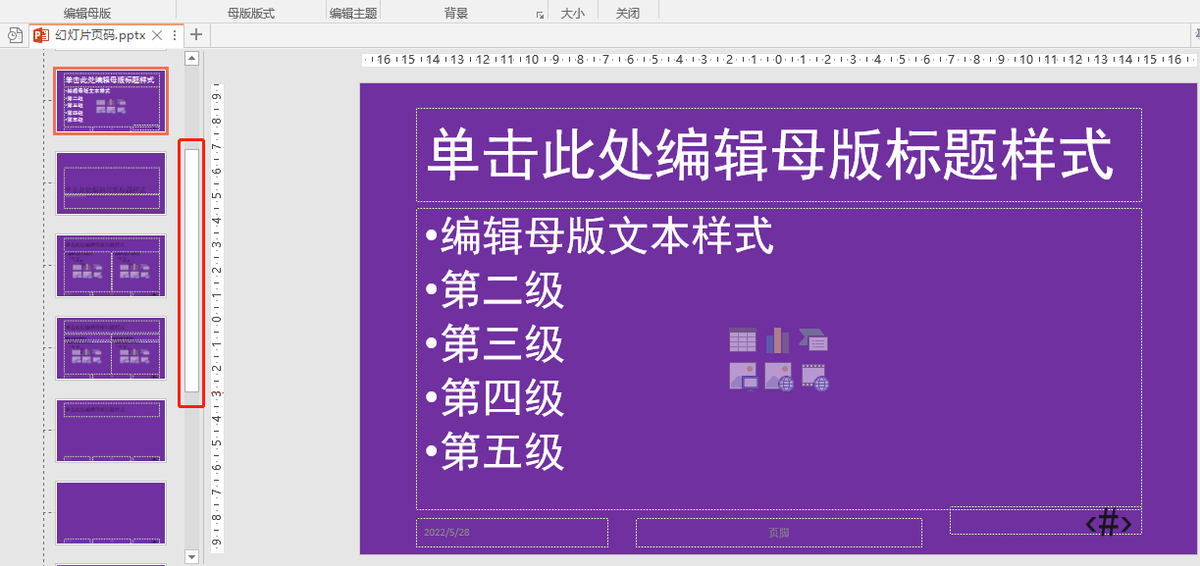Open the 背景 group dialog launcher
Image resolution: width=1200 pixels, height=566 pixels.
coord(540,15)
